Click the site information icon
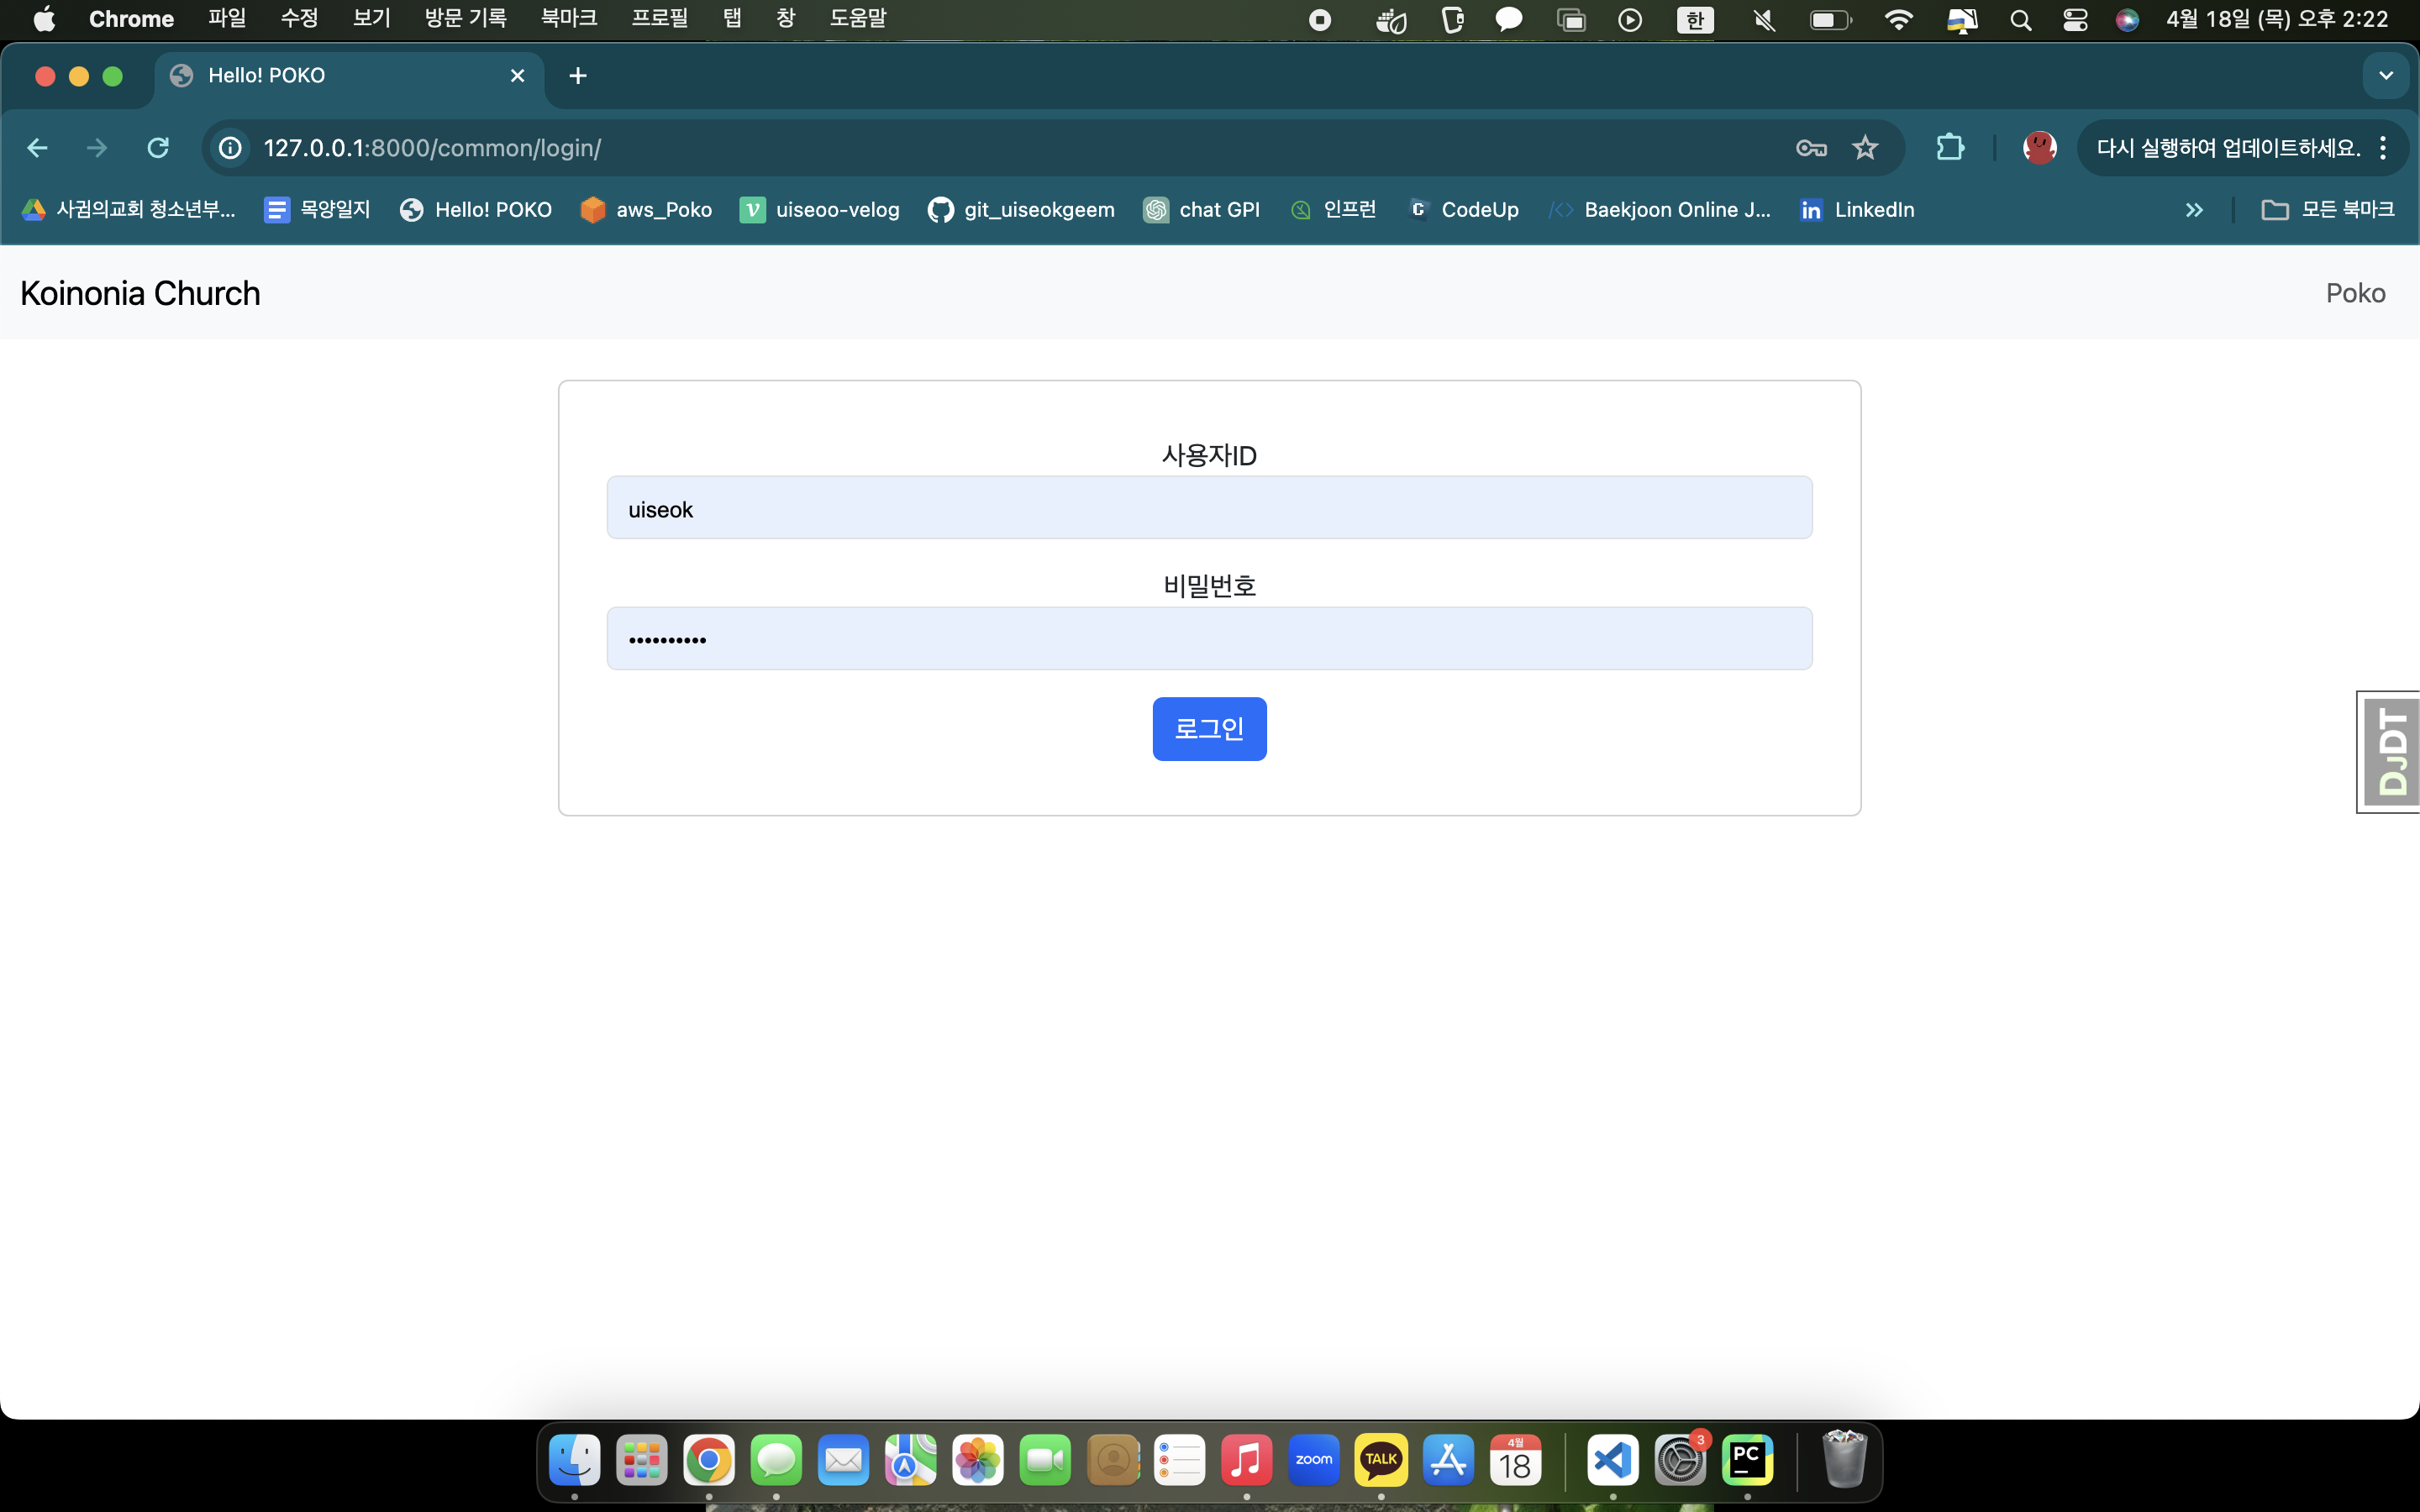 click(230, 148)
